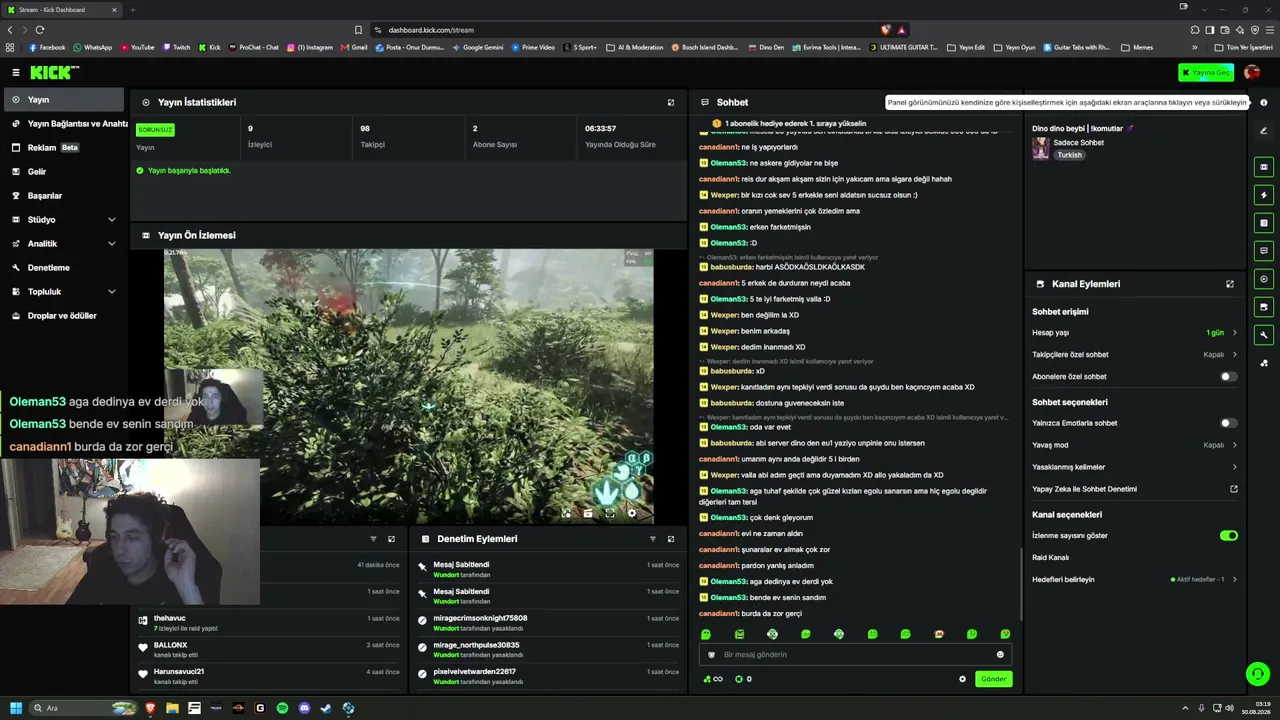
Task: Open Hesap yaşı setting chevron
Action: tap(1234, 333)
